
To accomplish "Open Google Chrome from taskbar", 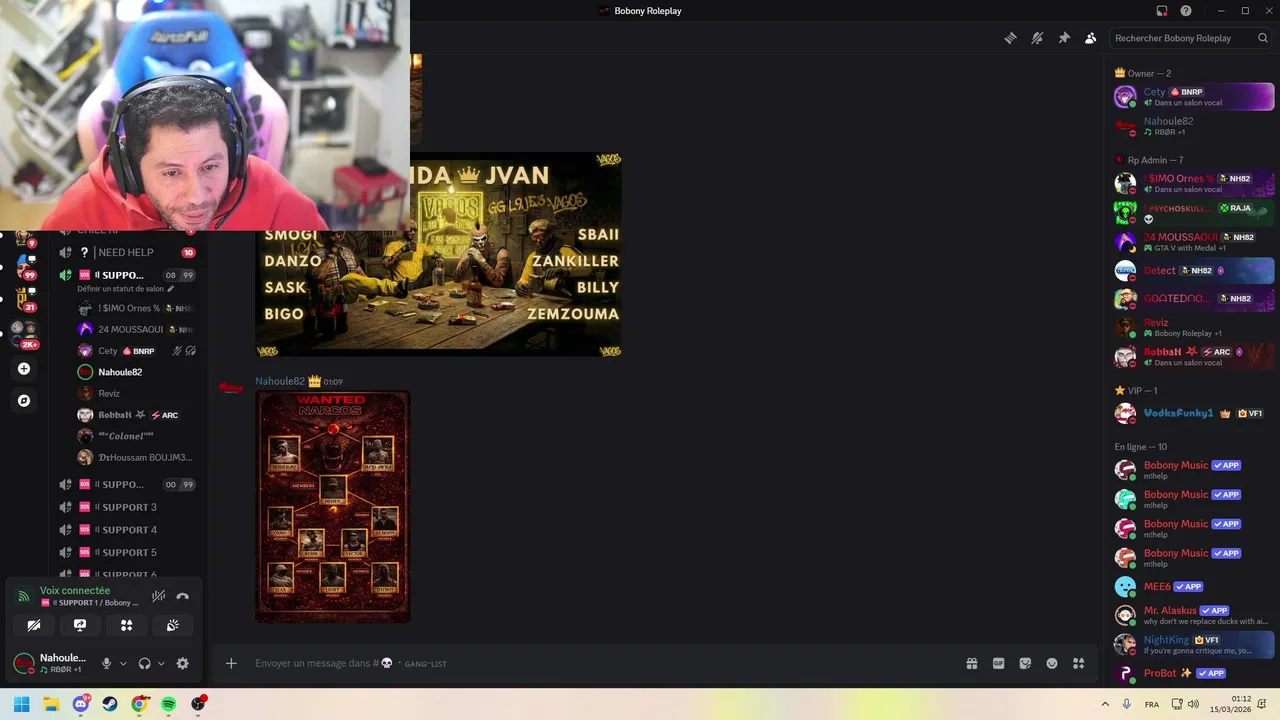I will pyautogui.click(x=139, y=704).
